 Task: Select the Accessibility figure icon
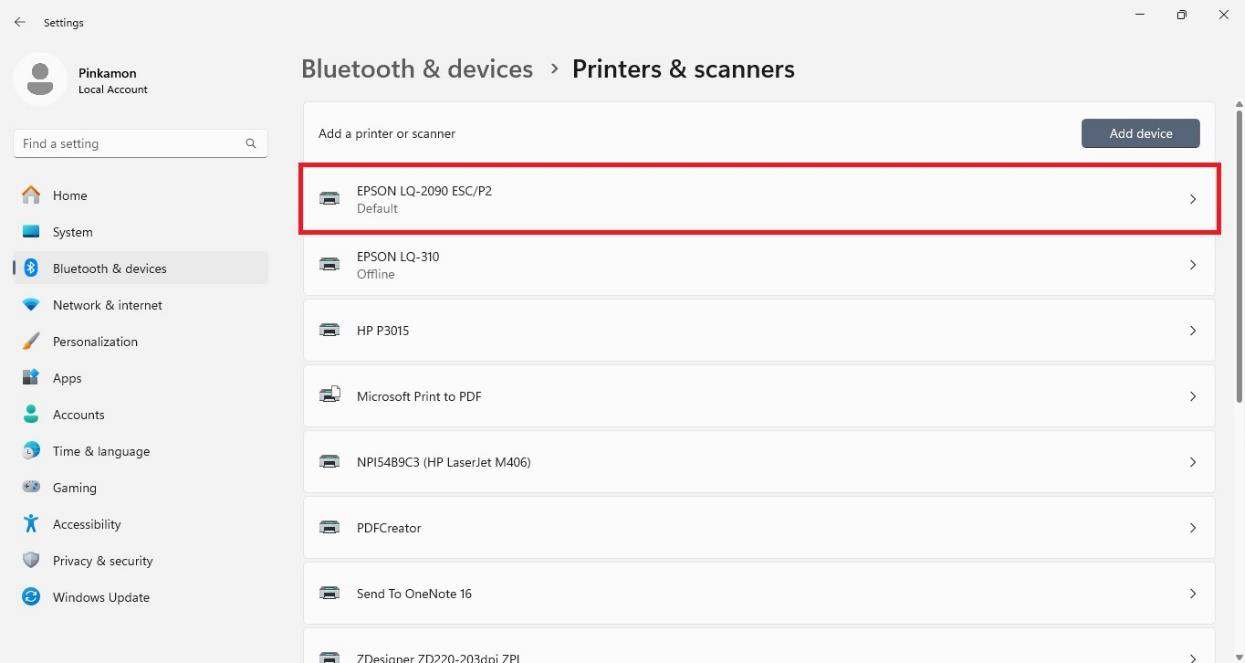pos(31,524)
